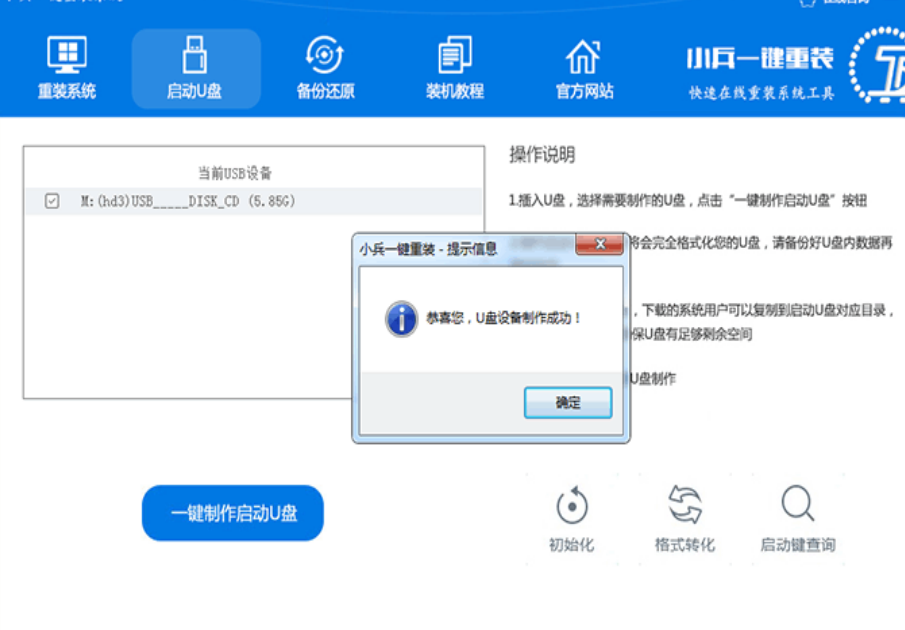
Task: Close the 提示信息 dialog with red X
Action: tap(600, 245)
